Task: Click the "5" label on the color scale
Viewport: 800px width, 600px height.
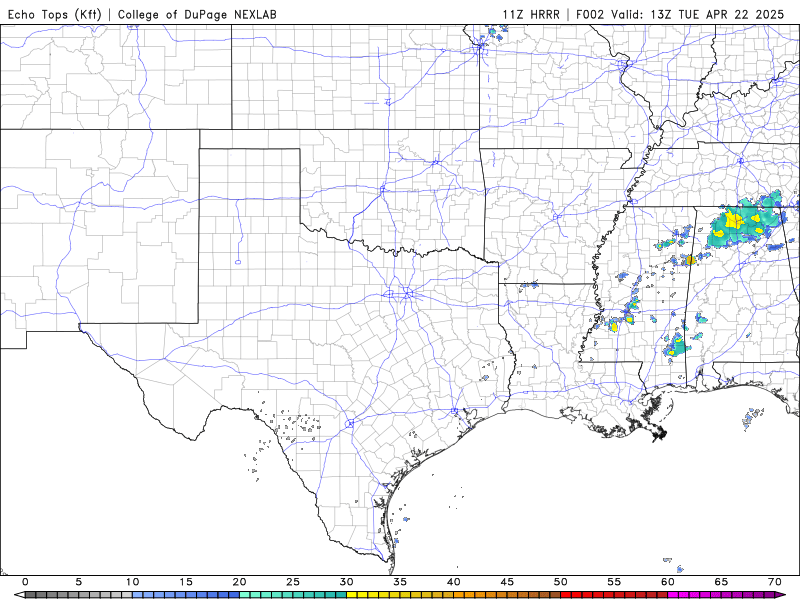Action: 79,582
